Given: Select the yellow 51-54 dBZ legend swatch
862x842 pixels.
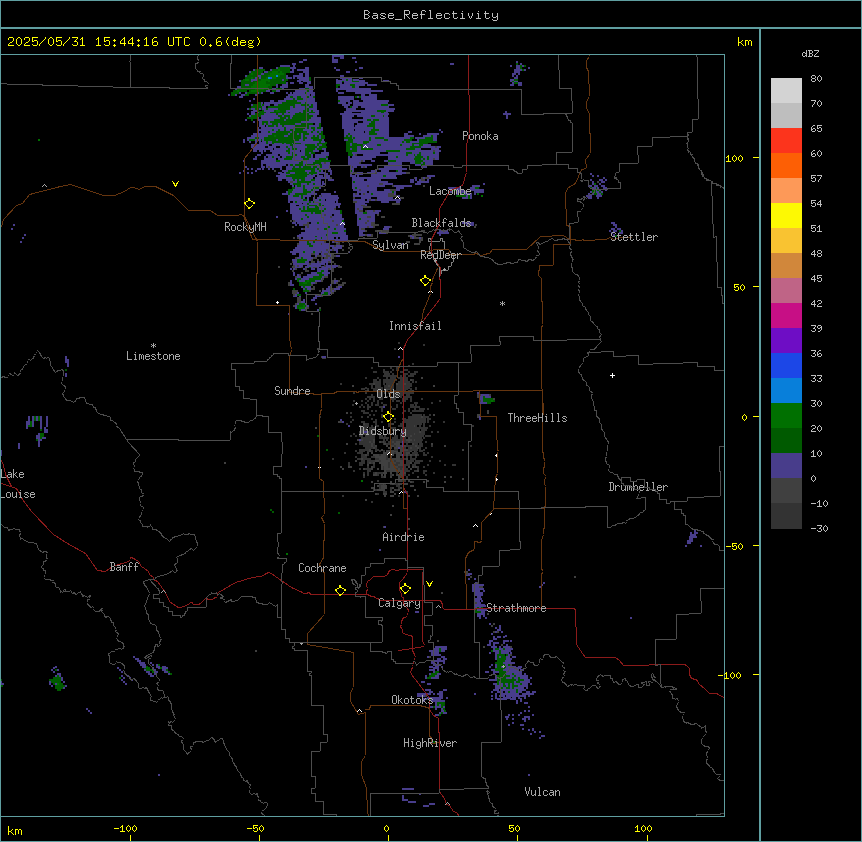Looking at the screenshot, I should tap(786, 215).
